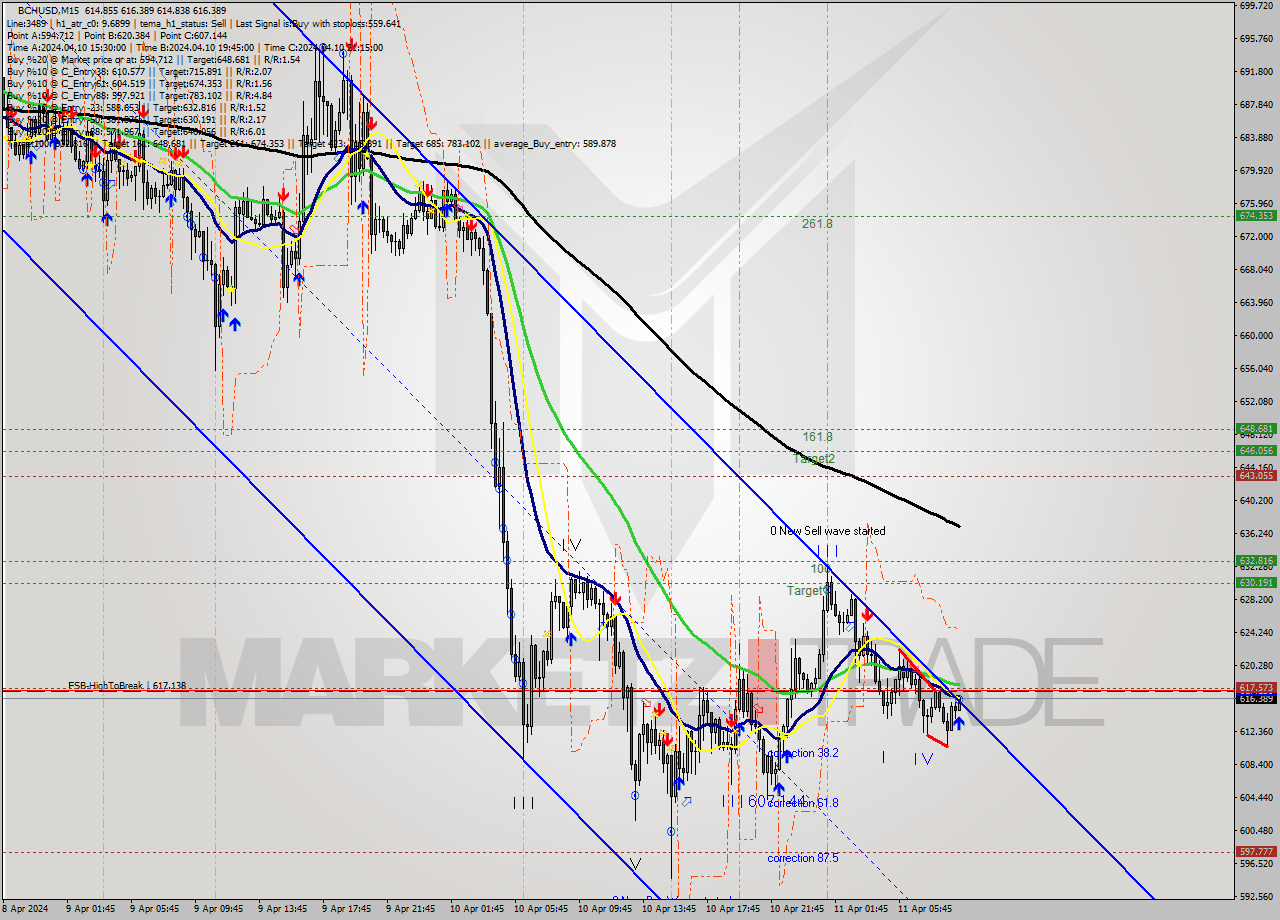
Task: Click the 9 Apr 17:45 time label
Action: pyautogui.click(x=347, y=909)
